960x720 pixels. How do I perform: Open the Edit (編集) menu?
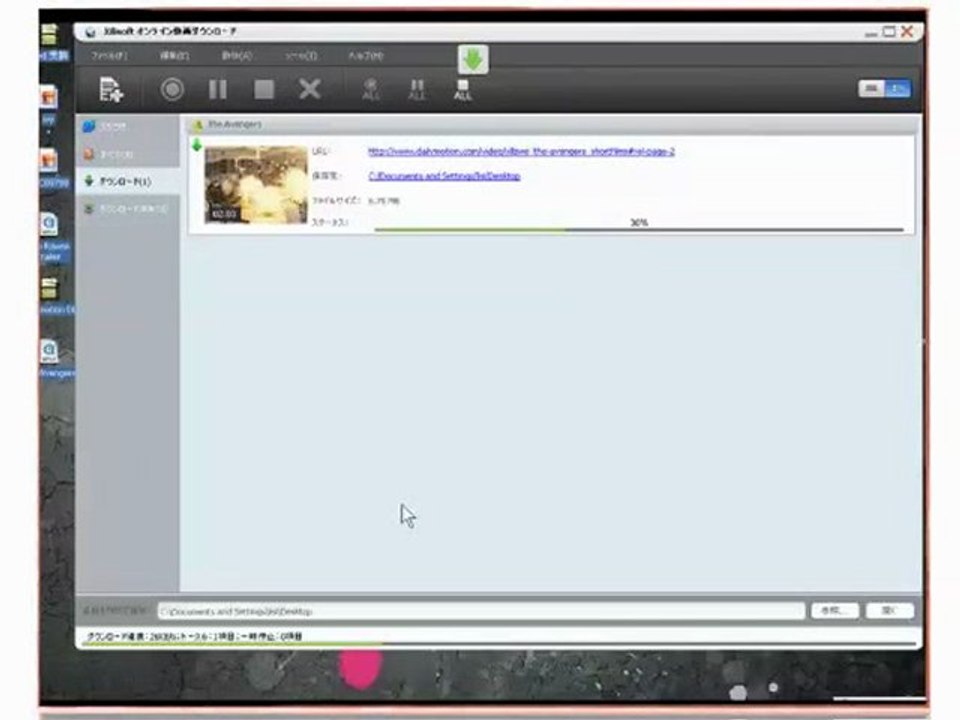point(174,56)
